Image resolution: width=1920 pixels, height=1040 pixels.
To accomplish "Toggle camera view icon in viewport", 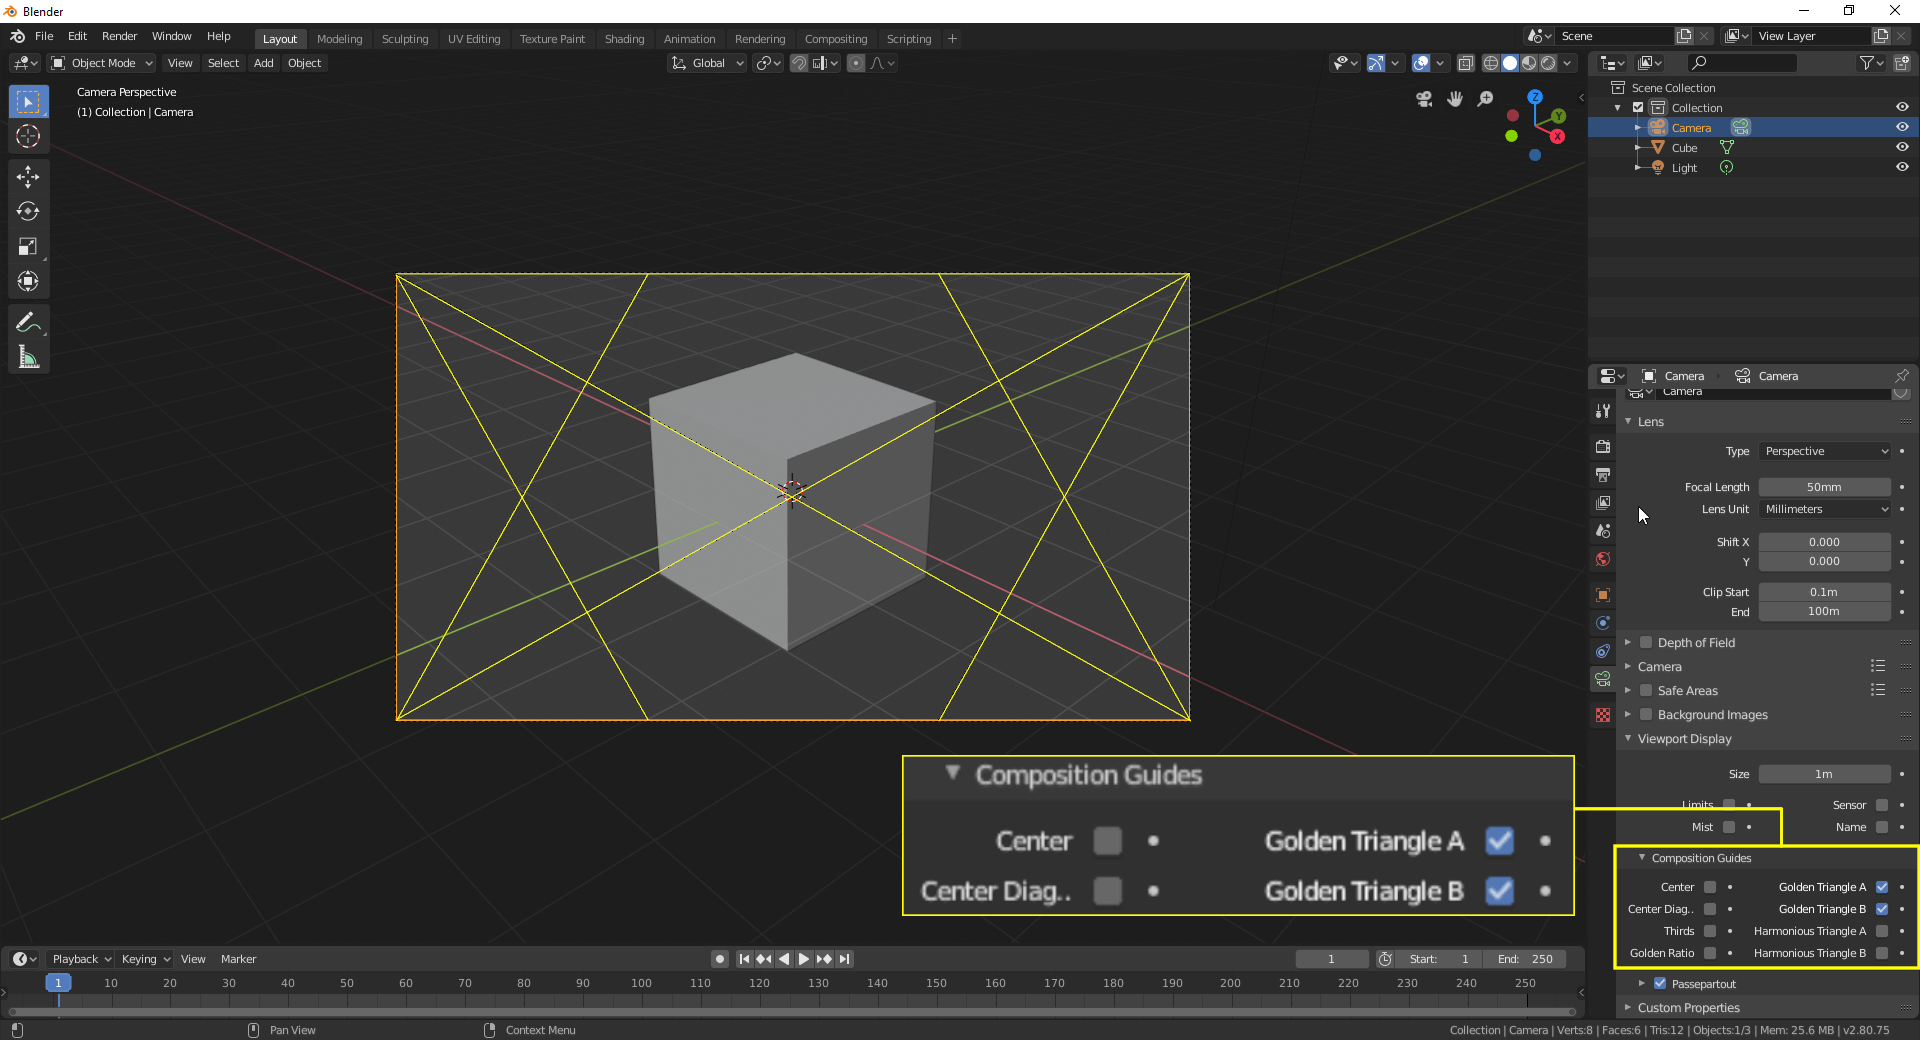I will [1424, 99].
